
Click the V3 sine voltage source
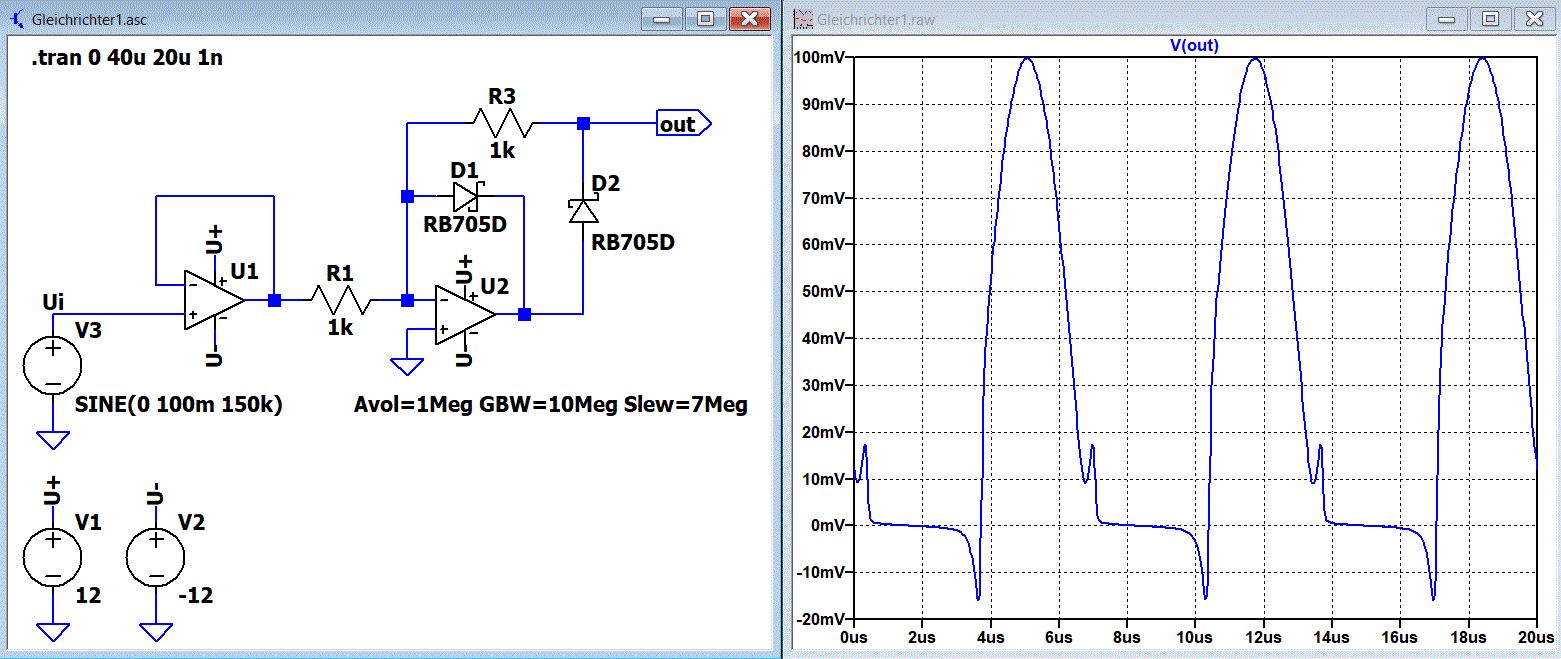[x=52, y=367]
